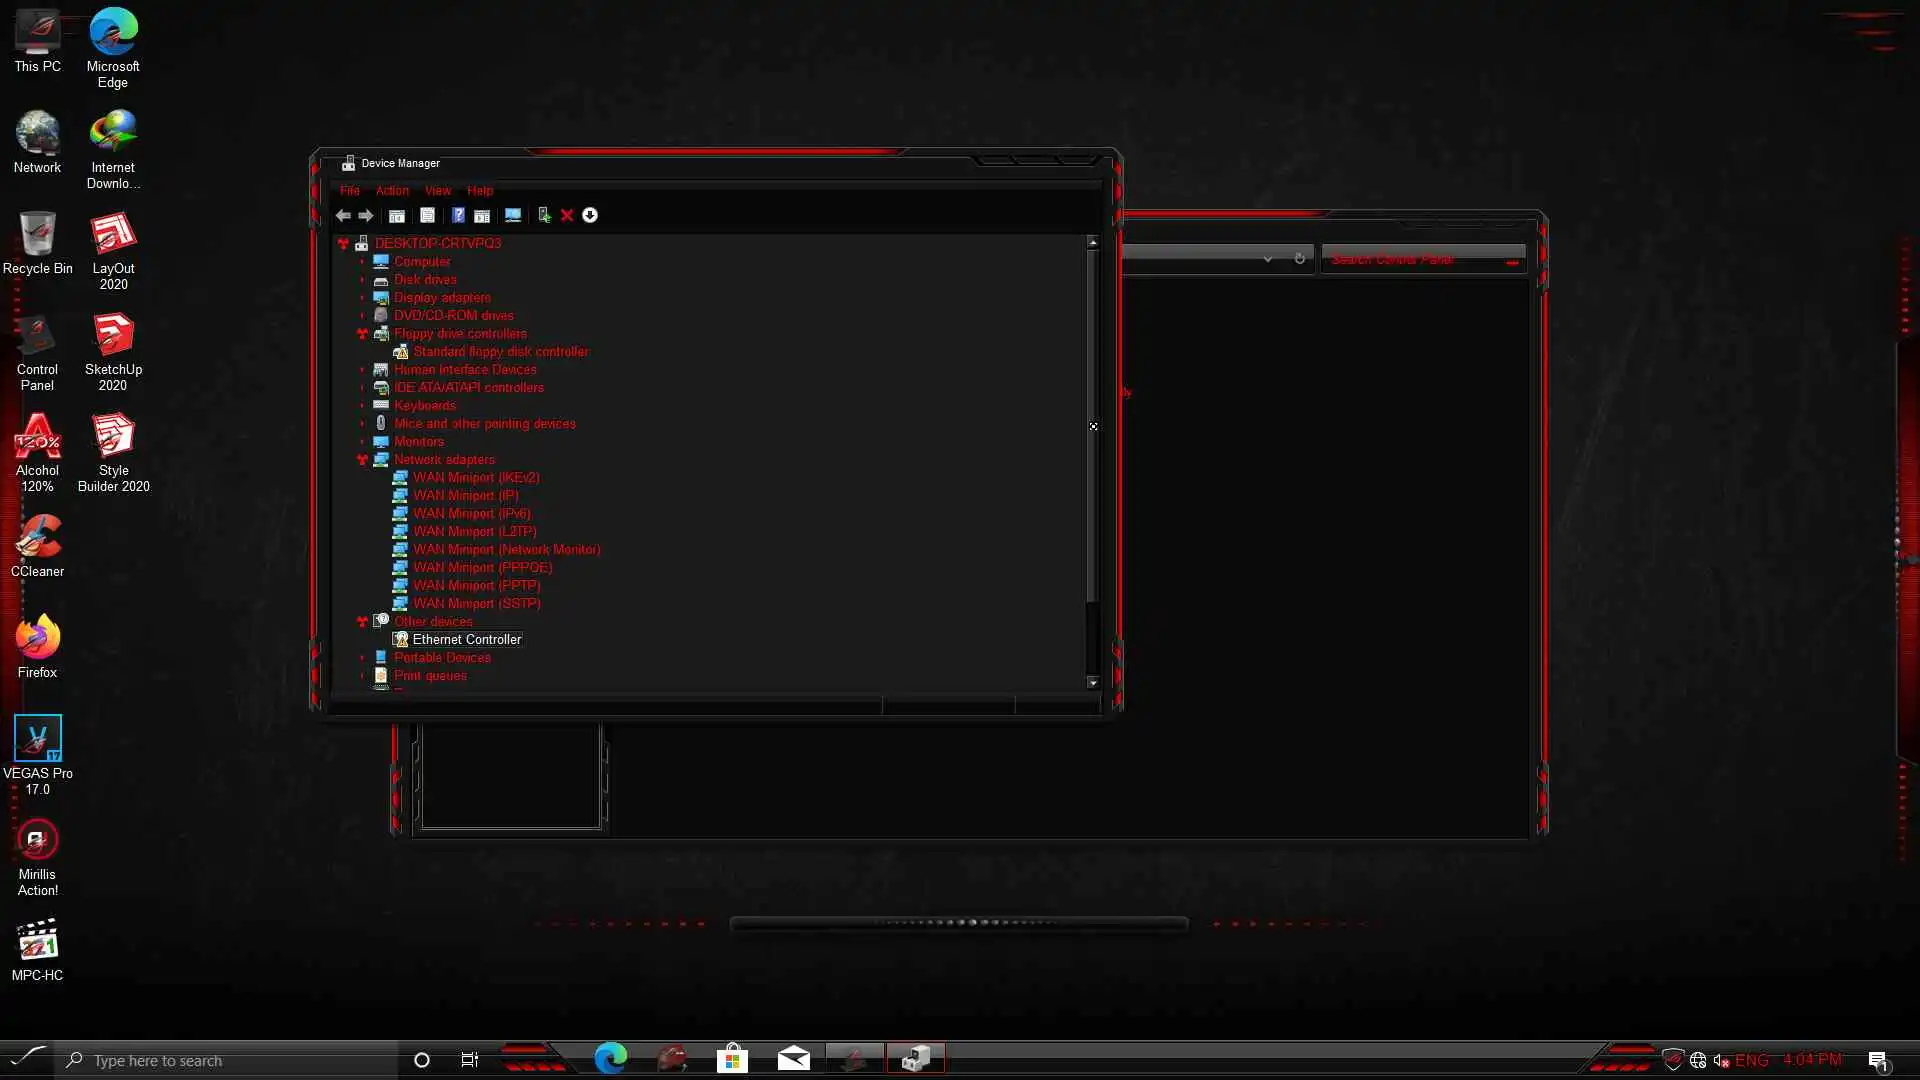Open Microsoft Edge in the taskbar
Viewport: 1920px width, 1080px height.
610,1058
